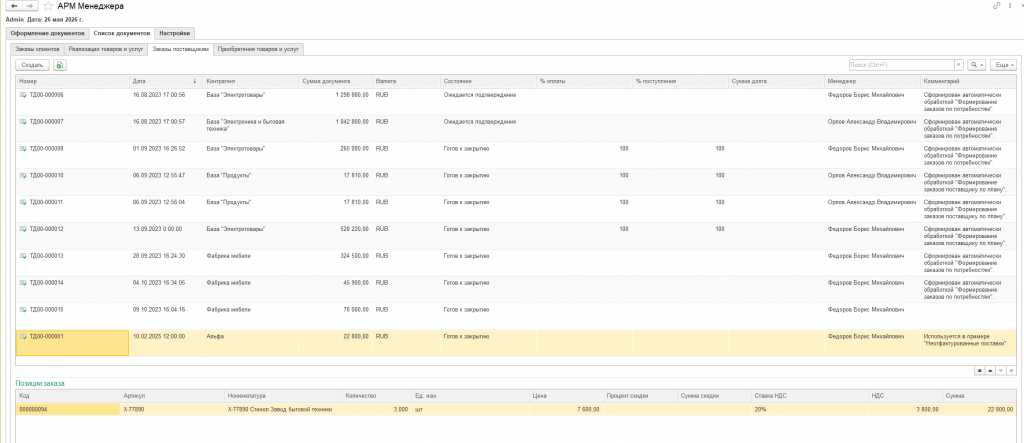This screenshot has width=1024, height=443.
Task: Select the date cell 04.10.2023 16:34:05
Action: 166,289
